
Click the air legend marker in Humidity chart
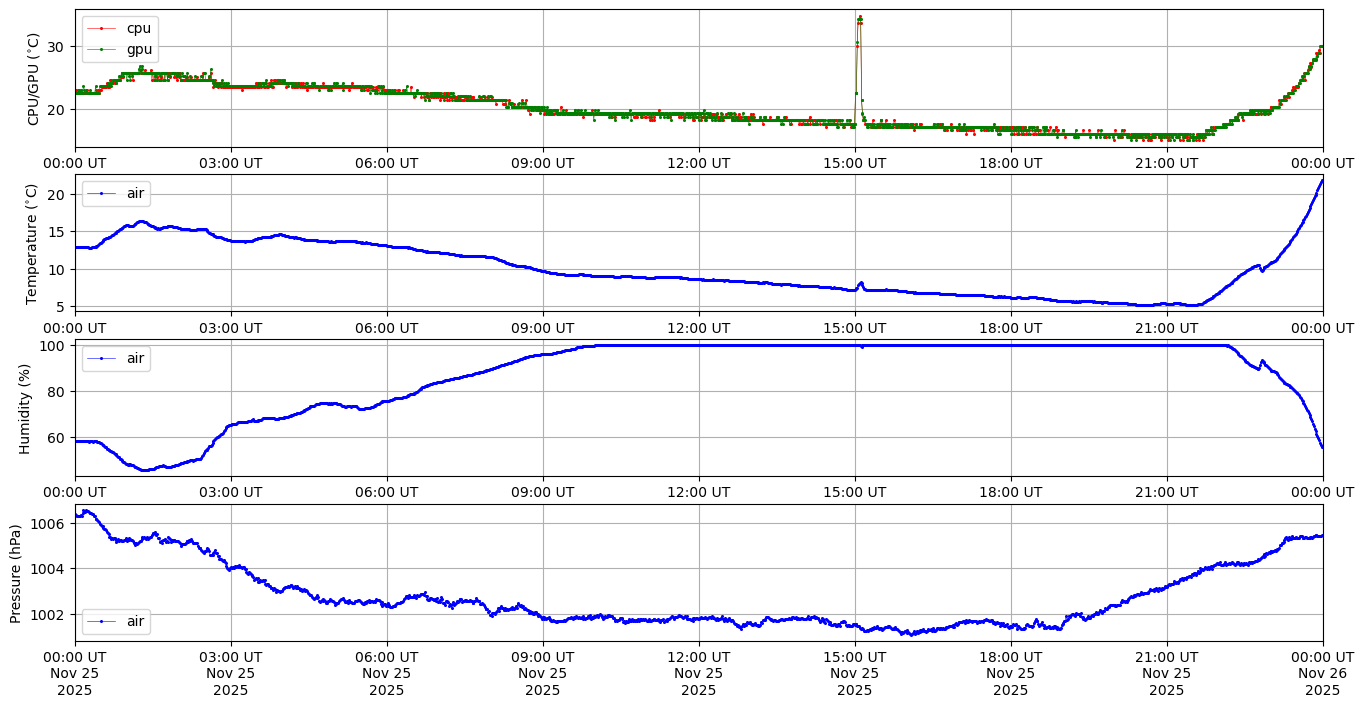pos(101,358)
